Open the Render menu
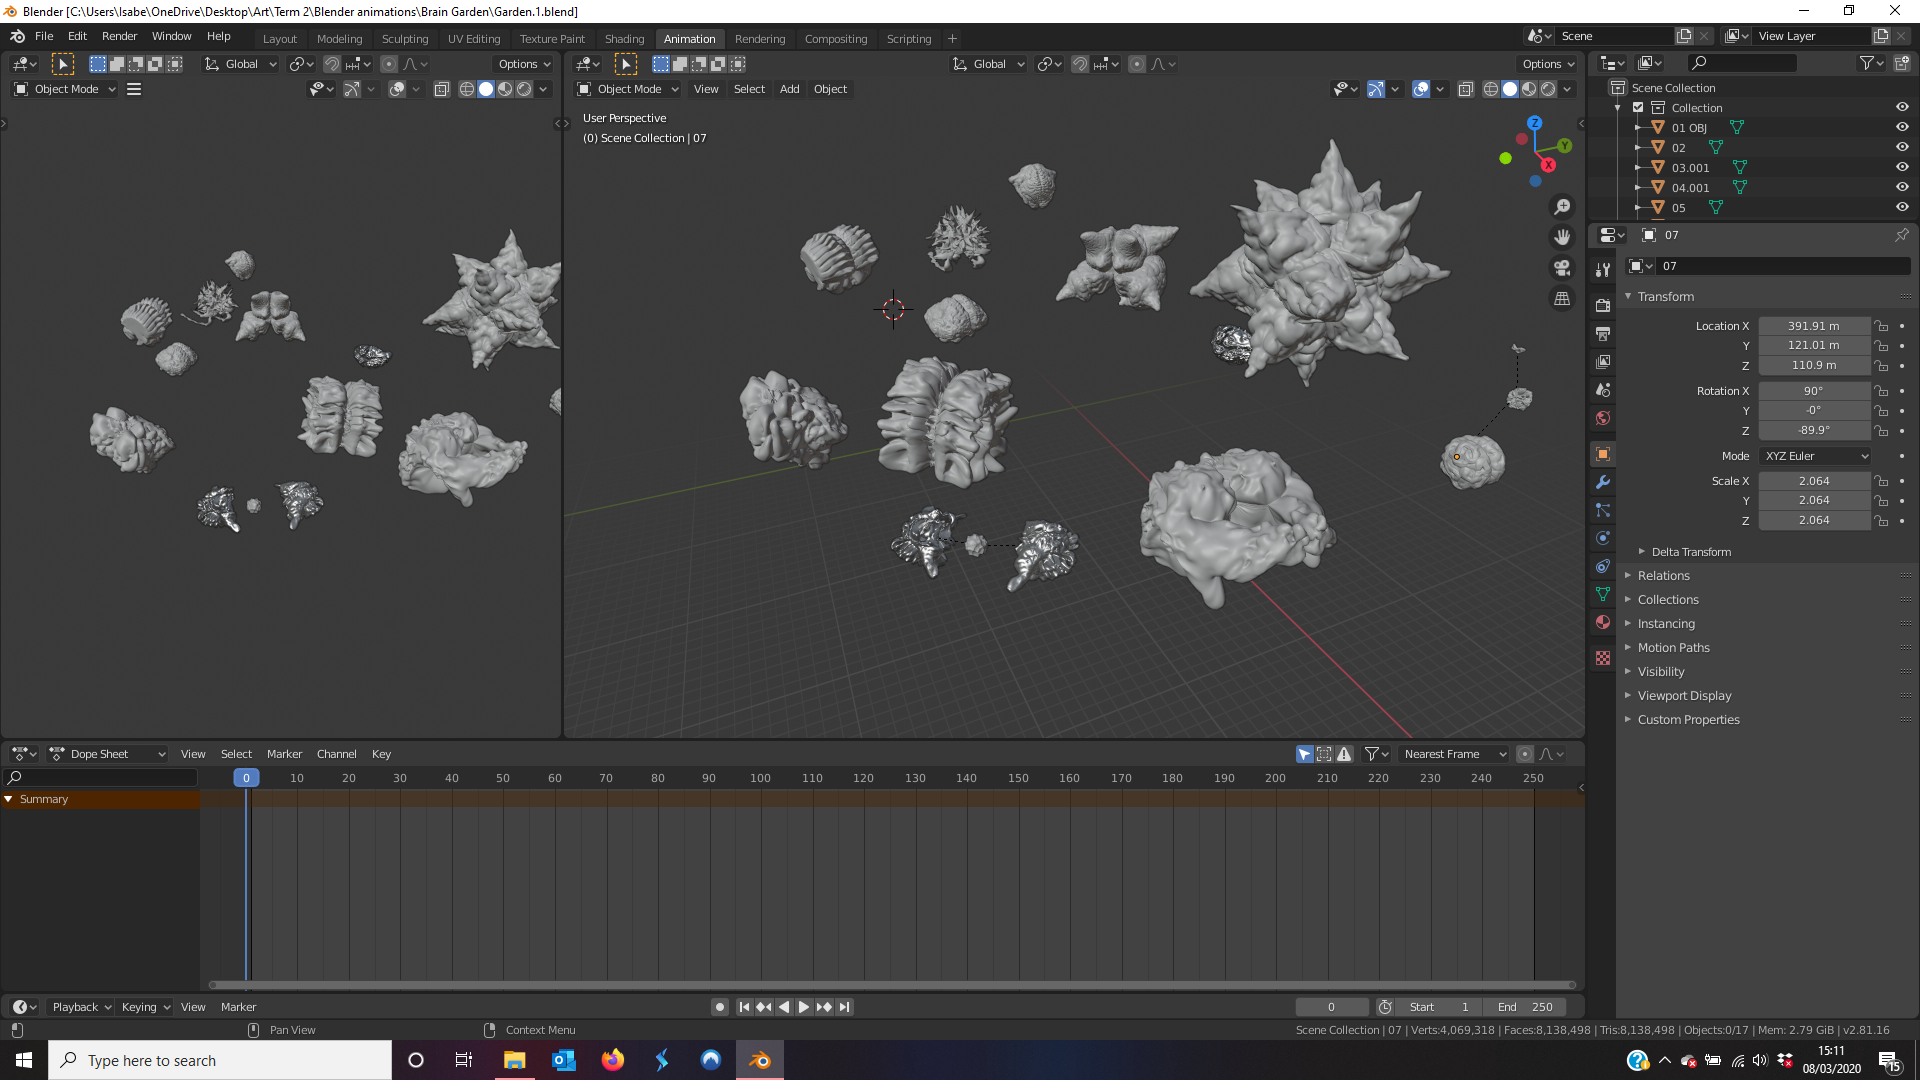Image resolution: width=1920 pixels, height=1080 pixels. coord(119,36)
